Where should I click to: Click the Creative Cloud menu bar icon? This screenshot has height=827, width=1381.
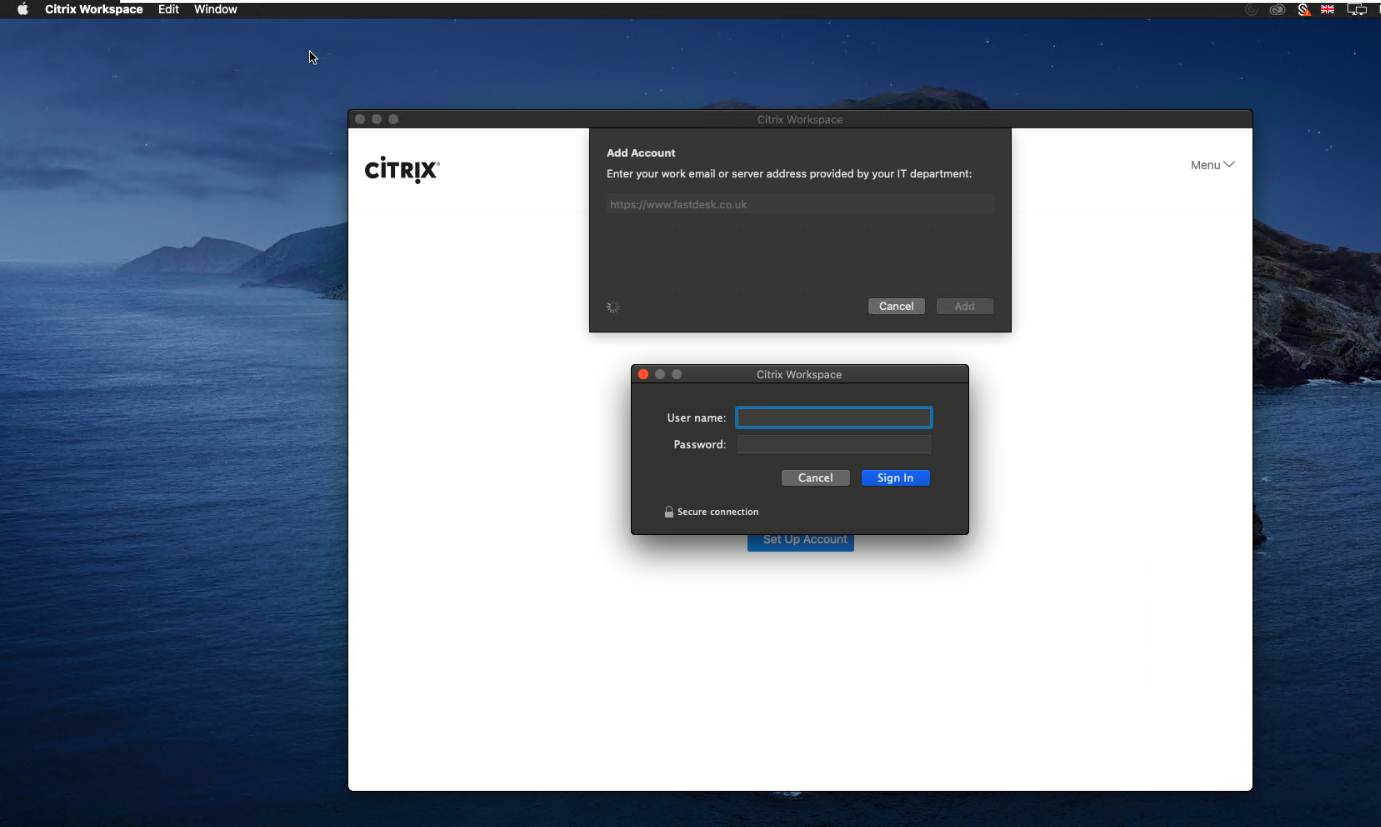[x=1278, y=10]
